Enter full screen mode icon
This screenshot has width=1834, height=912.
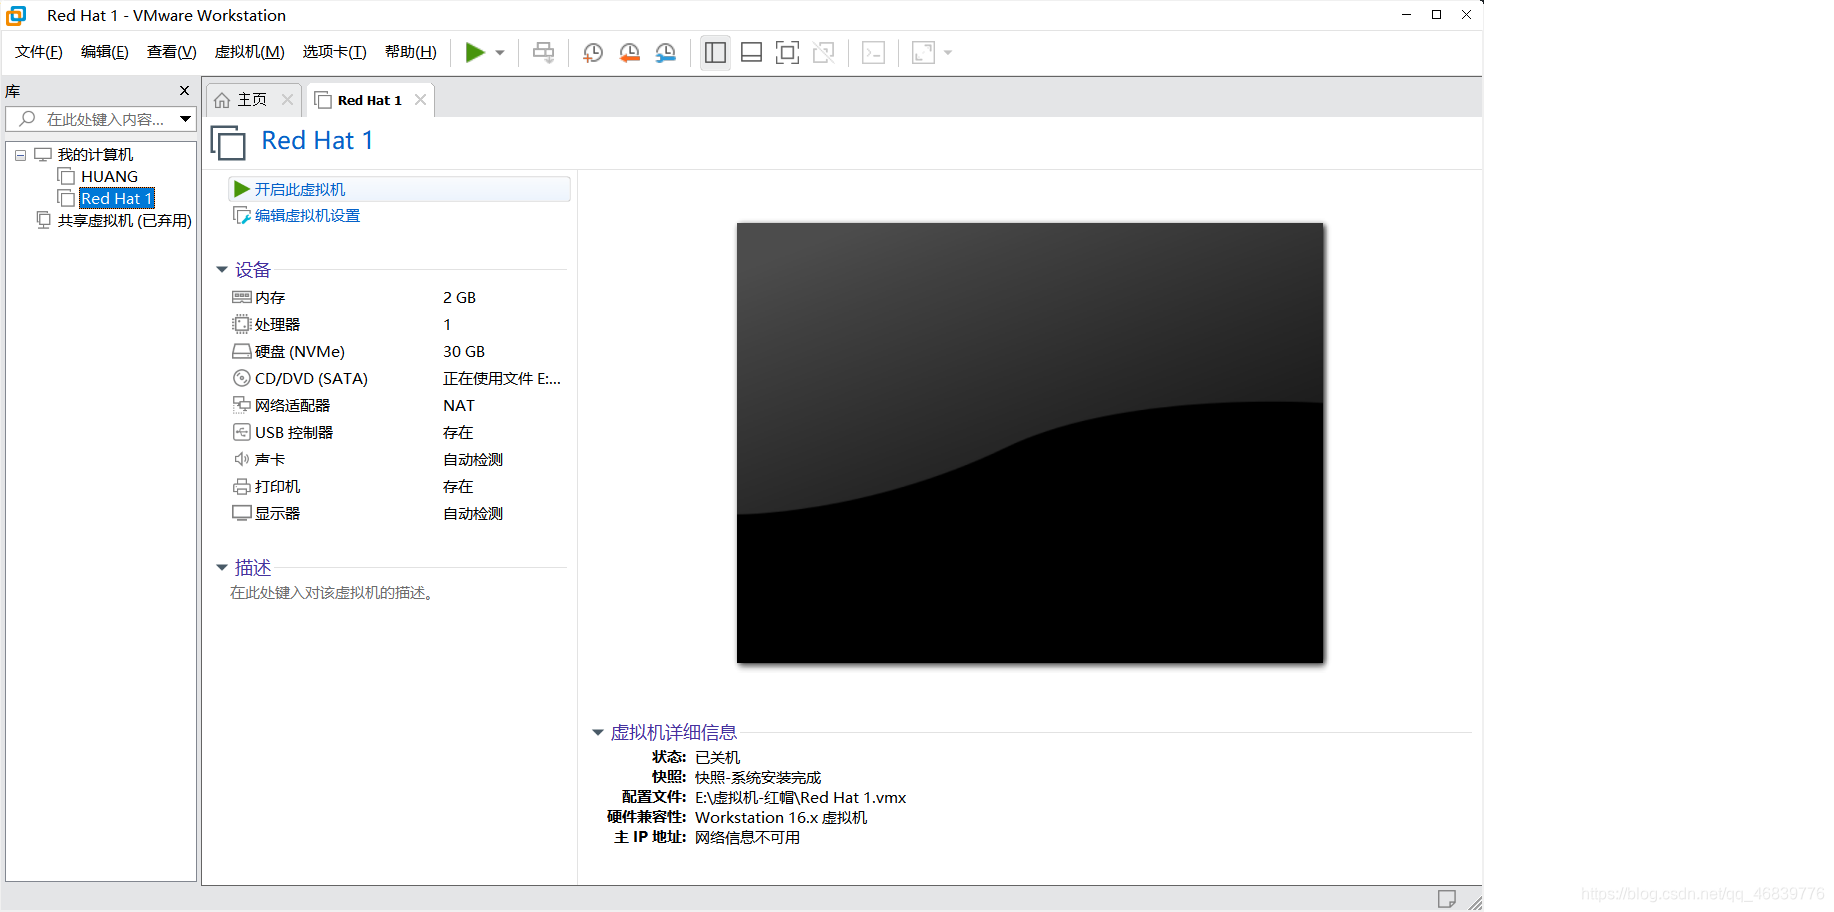787,53
